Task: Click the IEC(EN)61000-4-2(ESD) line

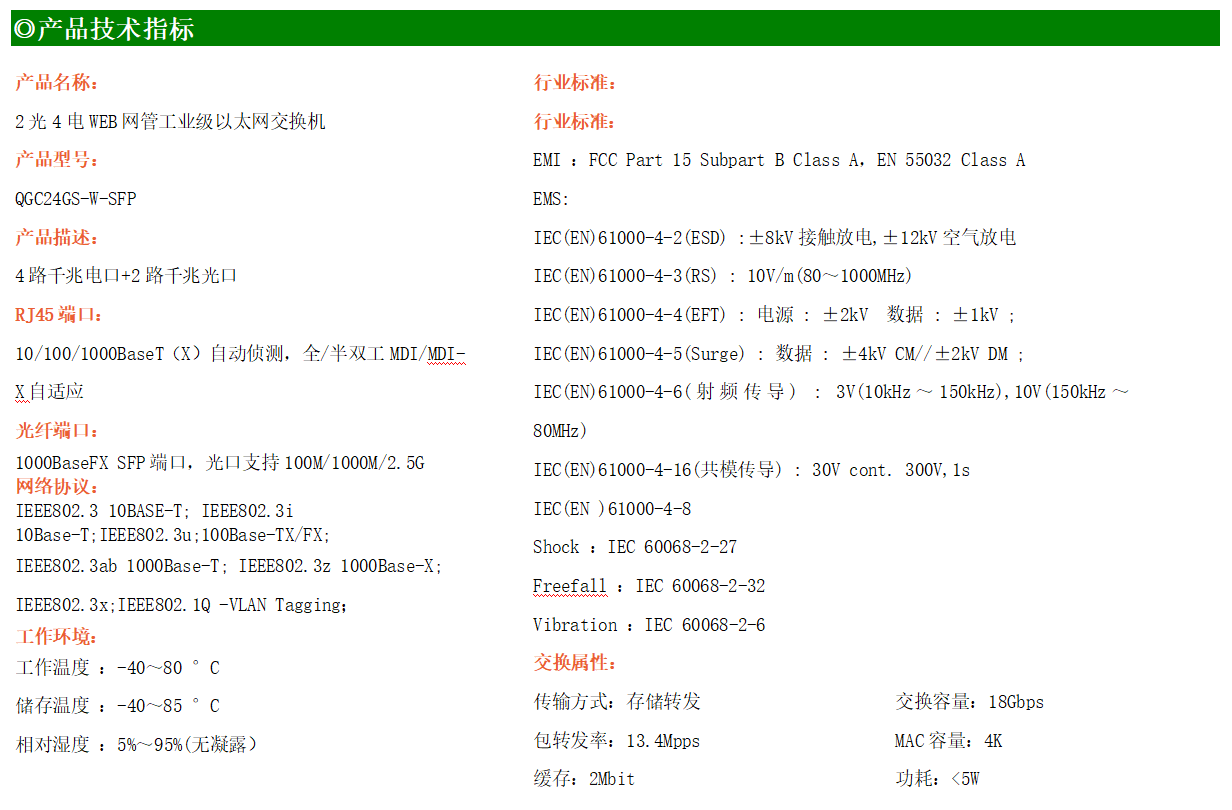Action: point(774,238)
